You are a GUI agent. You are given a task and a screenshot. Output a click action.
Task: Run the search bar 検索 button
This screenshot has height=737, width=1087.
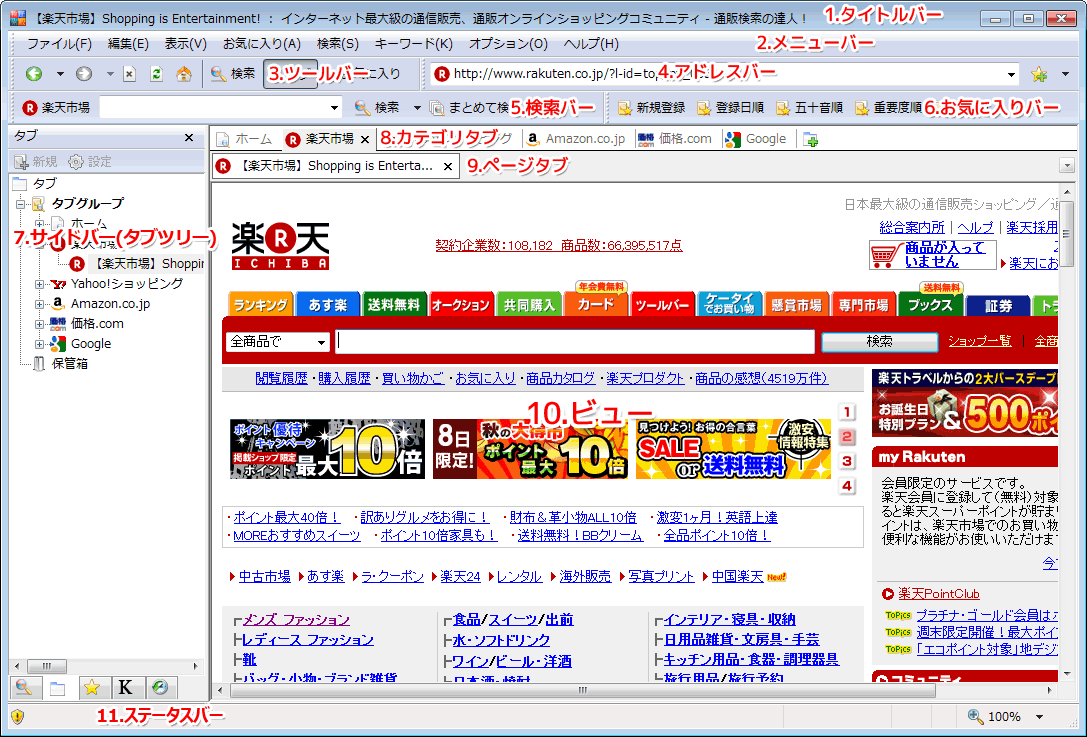point(377,107)
